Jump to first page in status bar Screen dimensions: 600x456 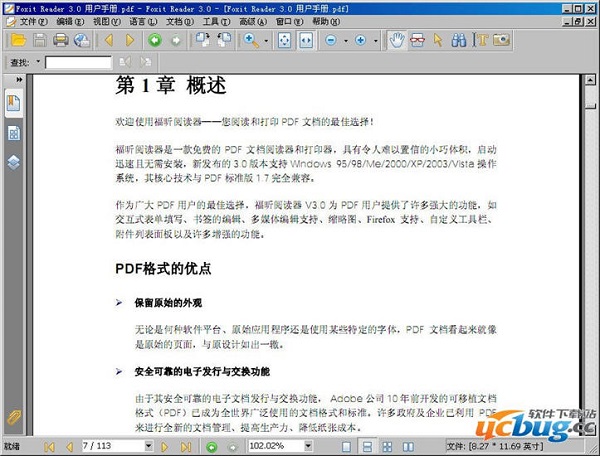pos(49,446)
